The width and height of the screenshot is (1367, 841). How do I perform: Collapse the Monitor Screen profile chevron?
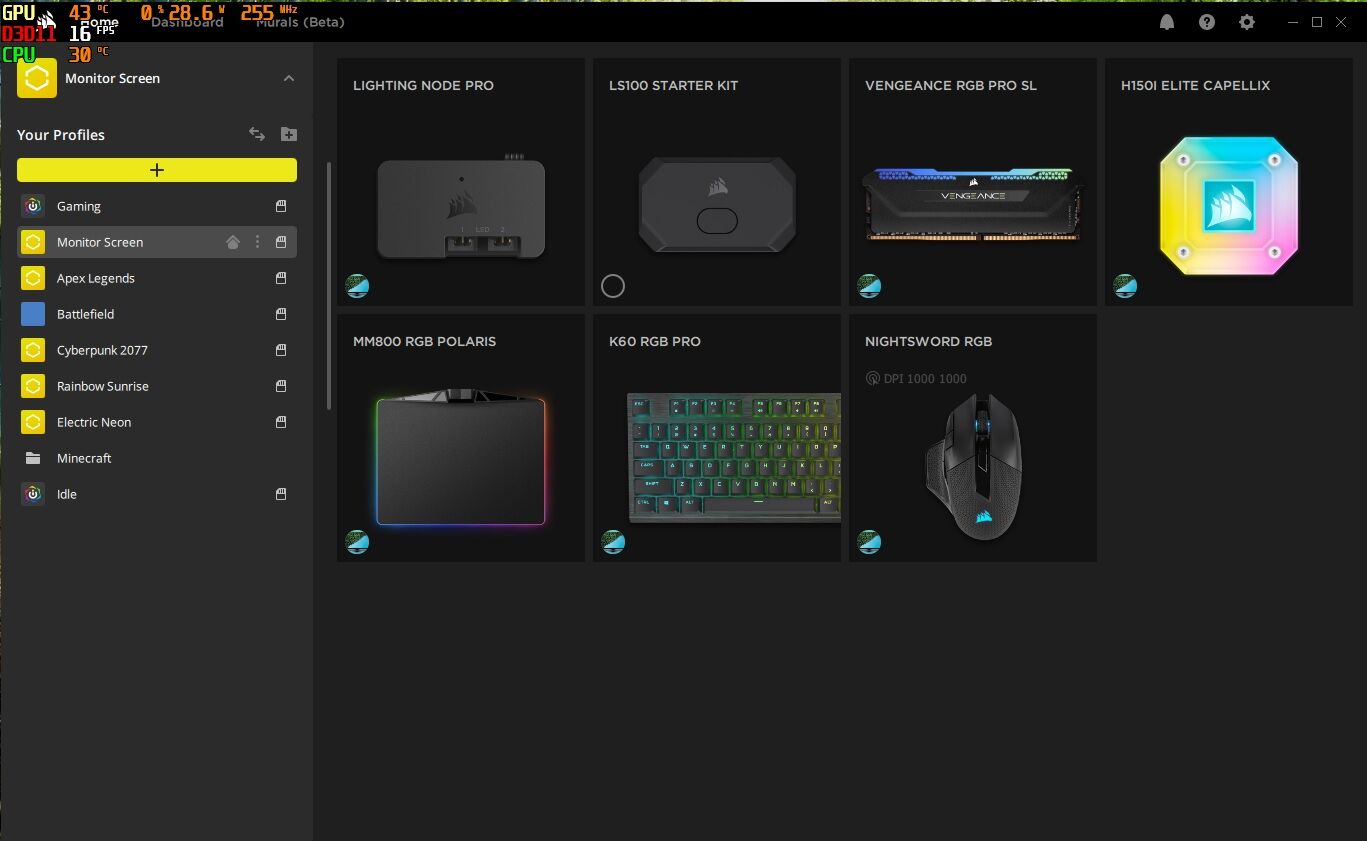tap(289, 78)
